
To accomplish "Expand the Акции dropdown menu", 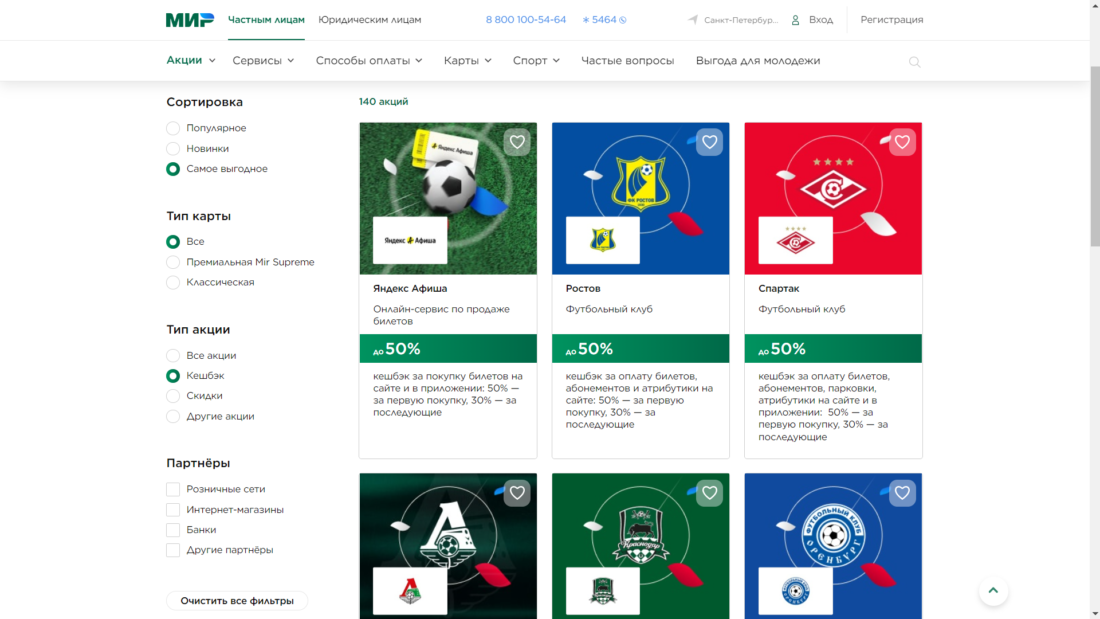I will [190, 61].
